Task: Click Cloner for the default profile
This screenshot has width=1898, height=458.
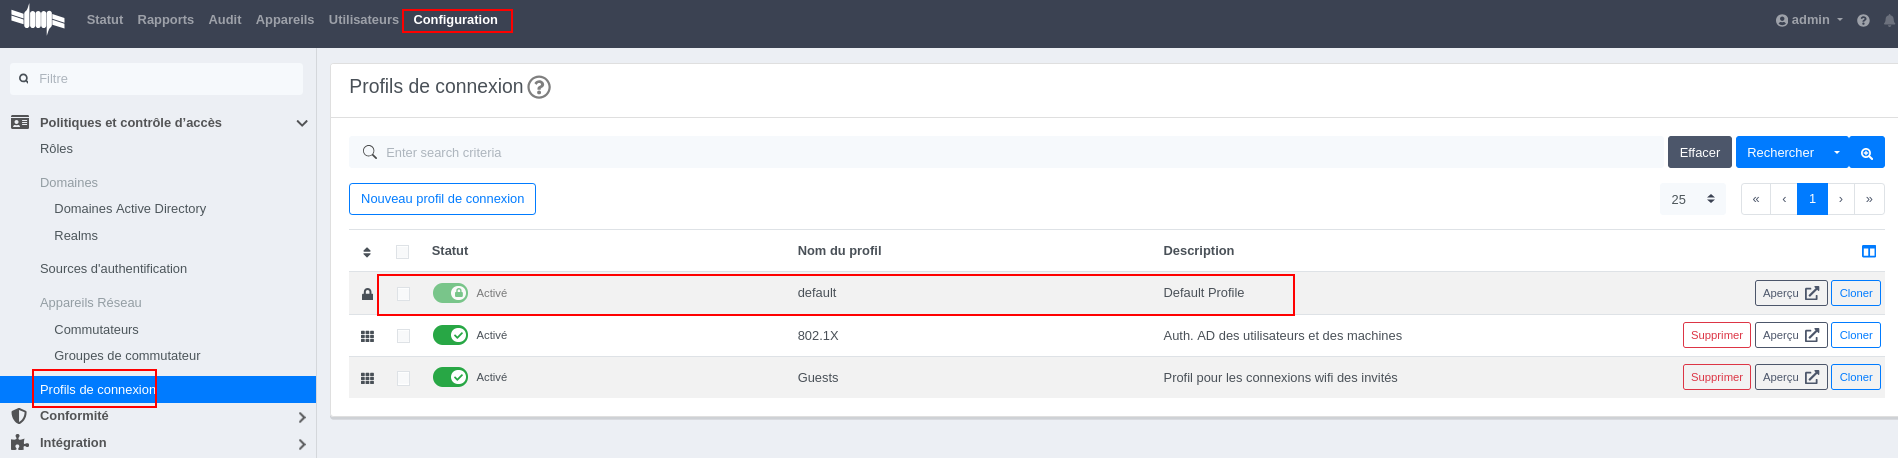Action: tap(1856, 293)
